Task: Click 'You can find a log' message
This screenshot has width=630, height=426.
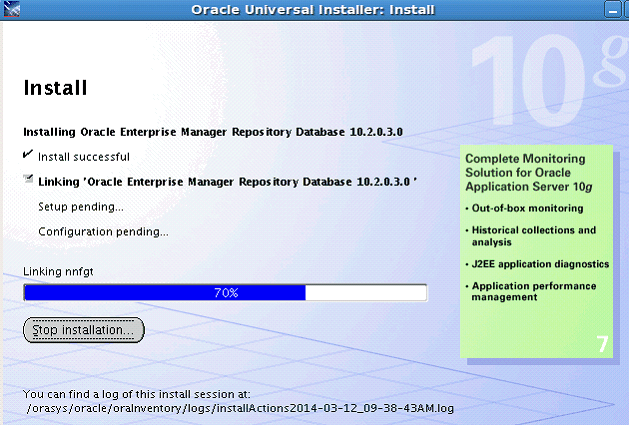Action: pyautogui.click(x=137, y=394)
